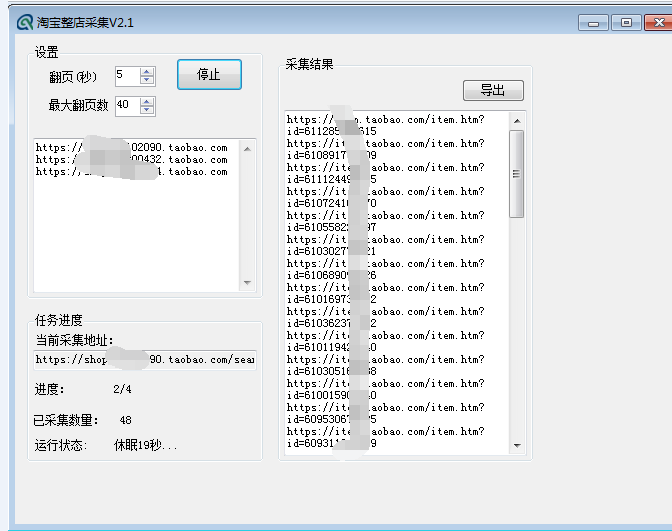Minimize the 淘宝整店采集 window
This screenshot has width=672, height=531.
[594, 23]
